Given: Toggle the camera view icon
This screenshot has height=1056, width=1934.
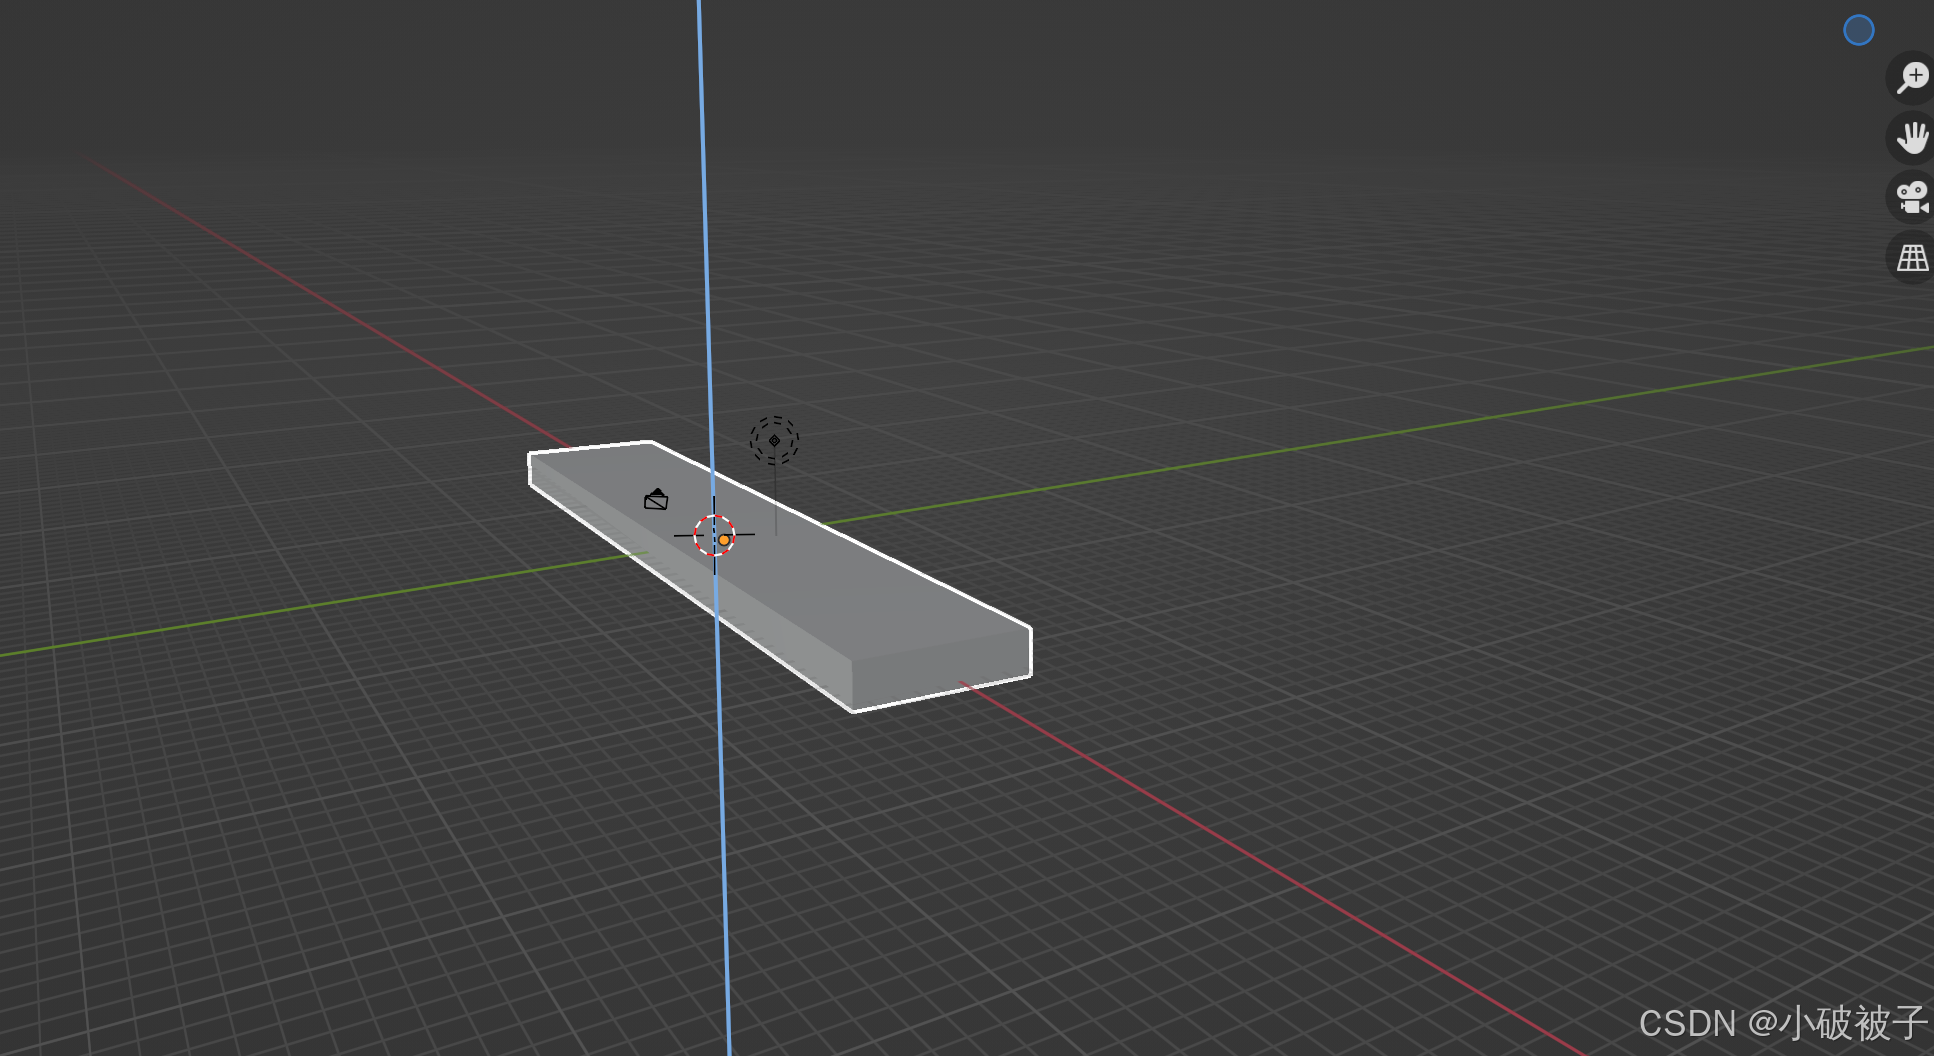Looking at the screenshot, I should [1912, 197].
